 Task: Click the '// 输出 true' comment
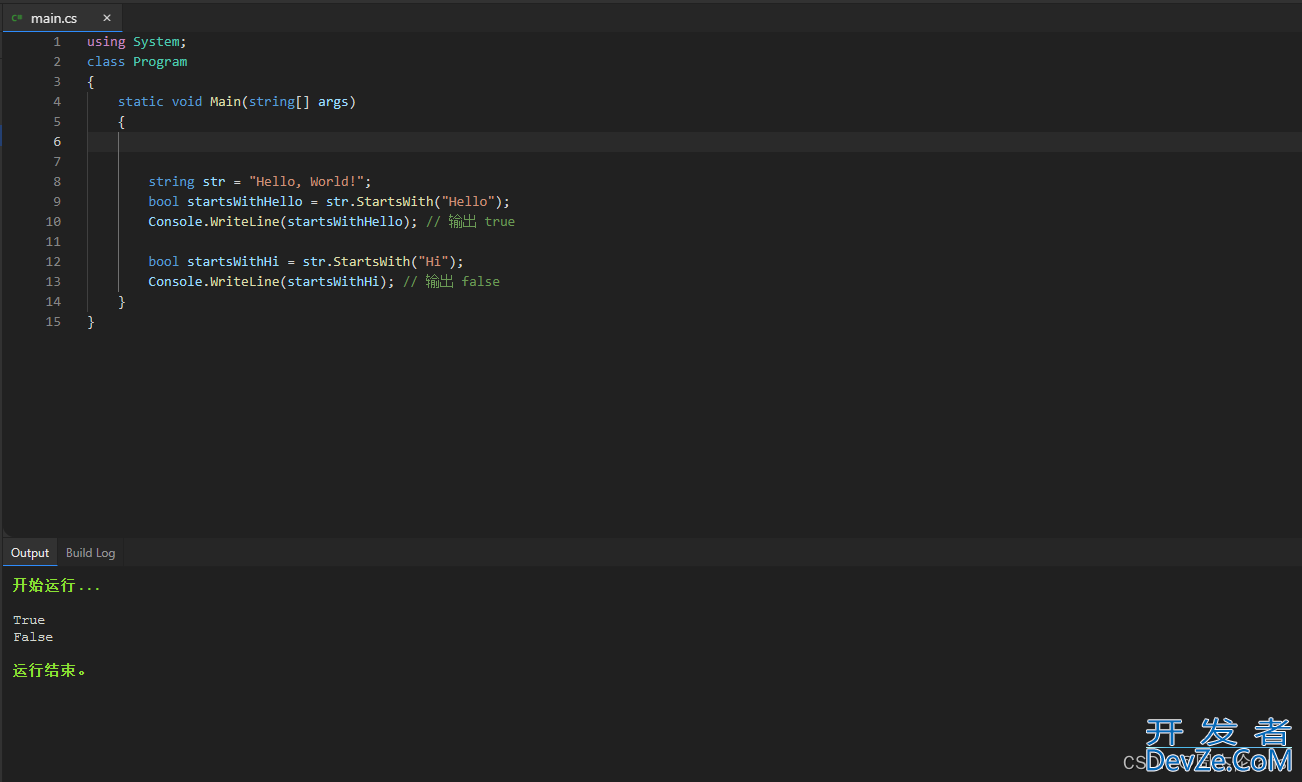click(x=470, y=222)
